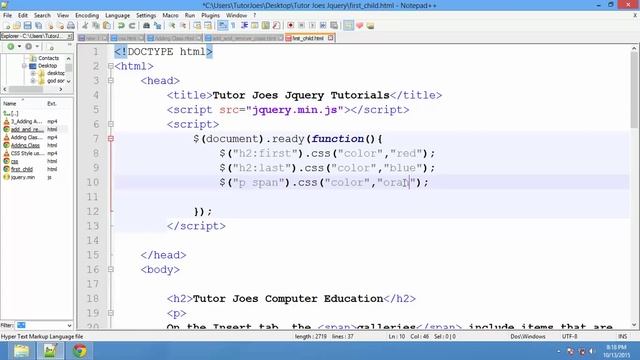The width and height of the screenshot is (640, 360).
Task: Collapse the Desktop node in Explorer tree
Action: tap(24, 66)
